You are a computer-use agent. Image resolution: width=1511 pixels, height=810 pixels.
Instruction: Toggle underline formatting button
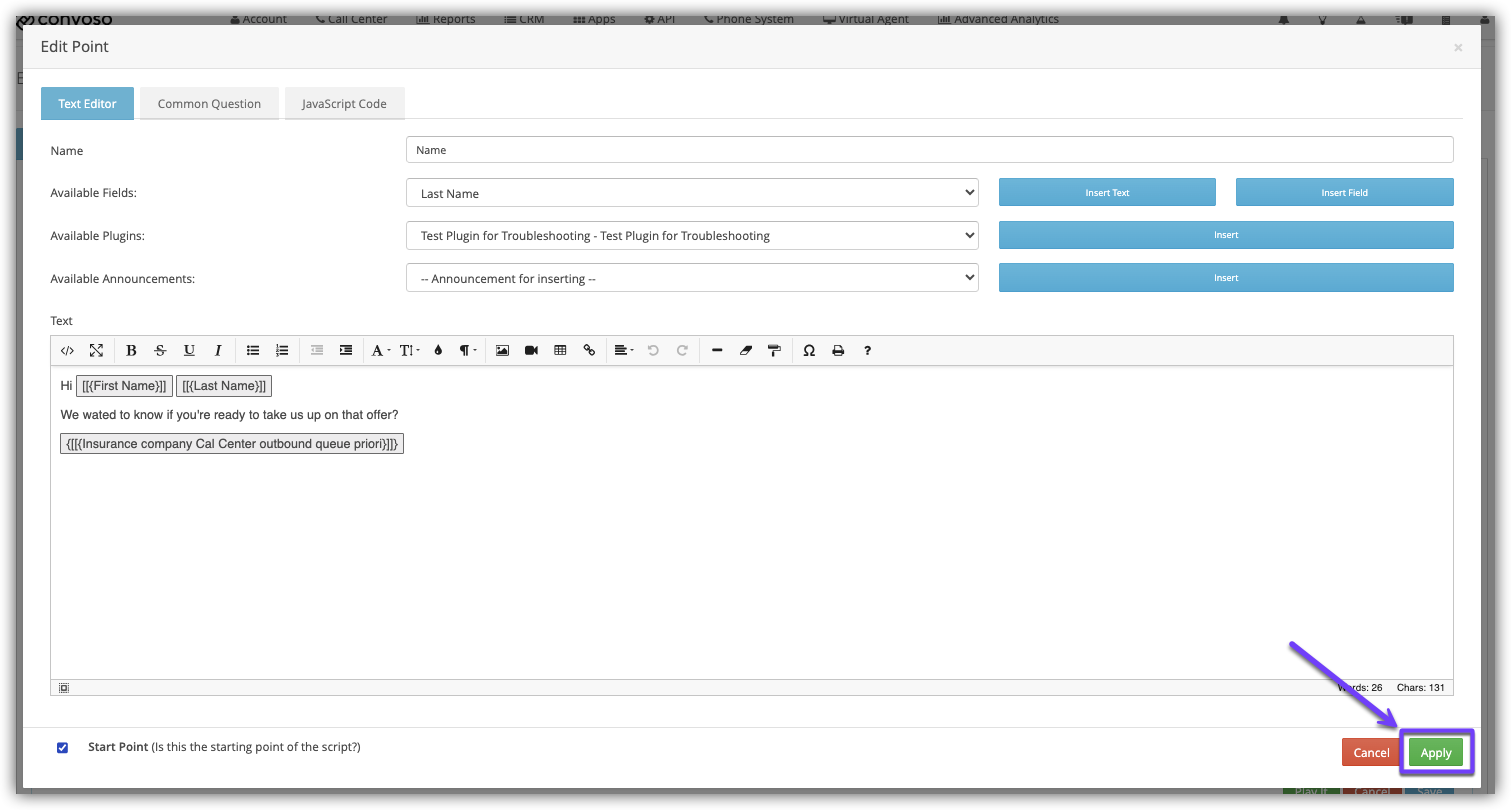[189, 351]
